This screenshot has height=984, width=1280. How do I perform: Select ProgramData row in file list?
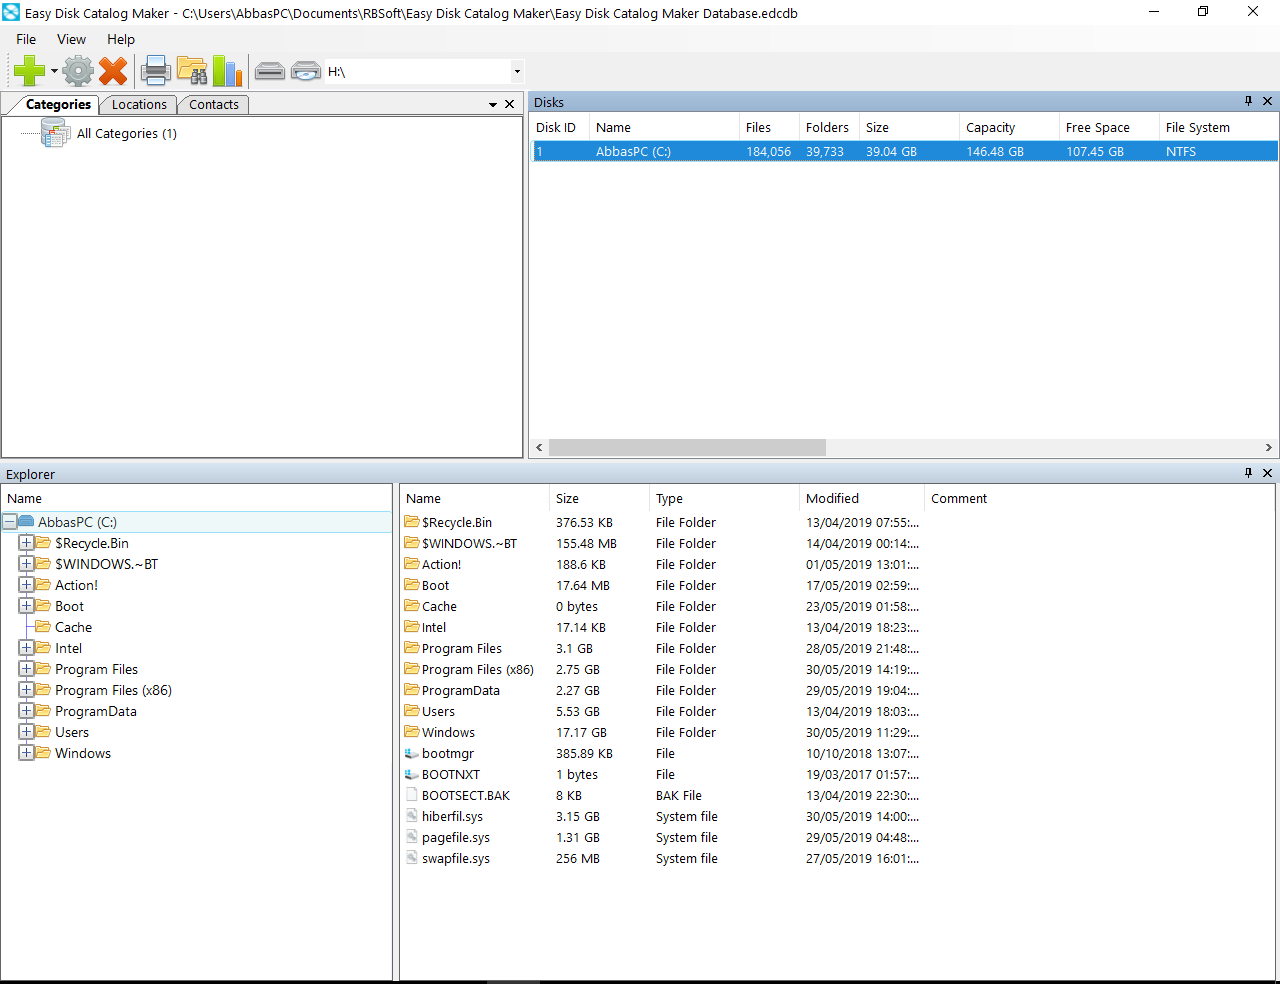click(661, 690)
